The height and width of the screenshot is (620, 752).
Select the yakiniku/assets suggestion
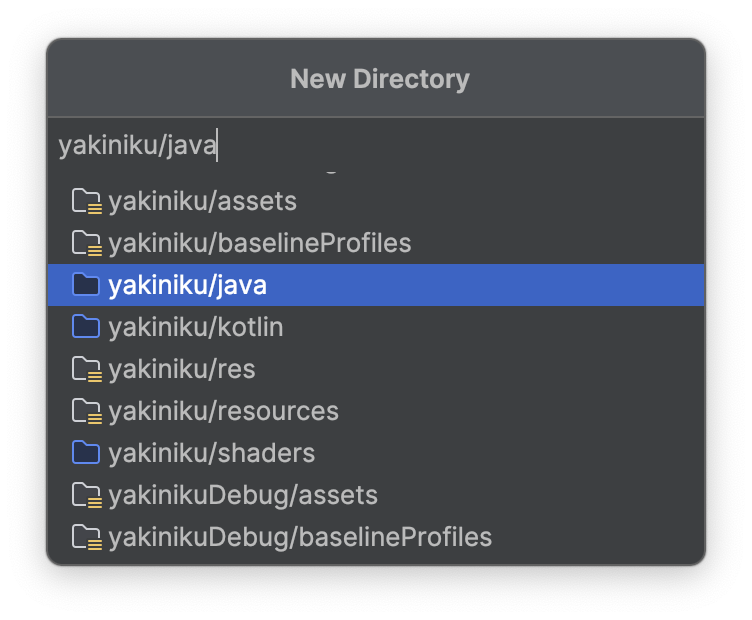203,201
